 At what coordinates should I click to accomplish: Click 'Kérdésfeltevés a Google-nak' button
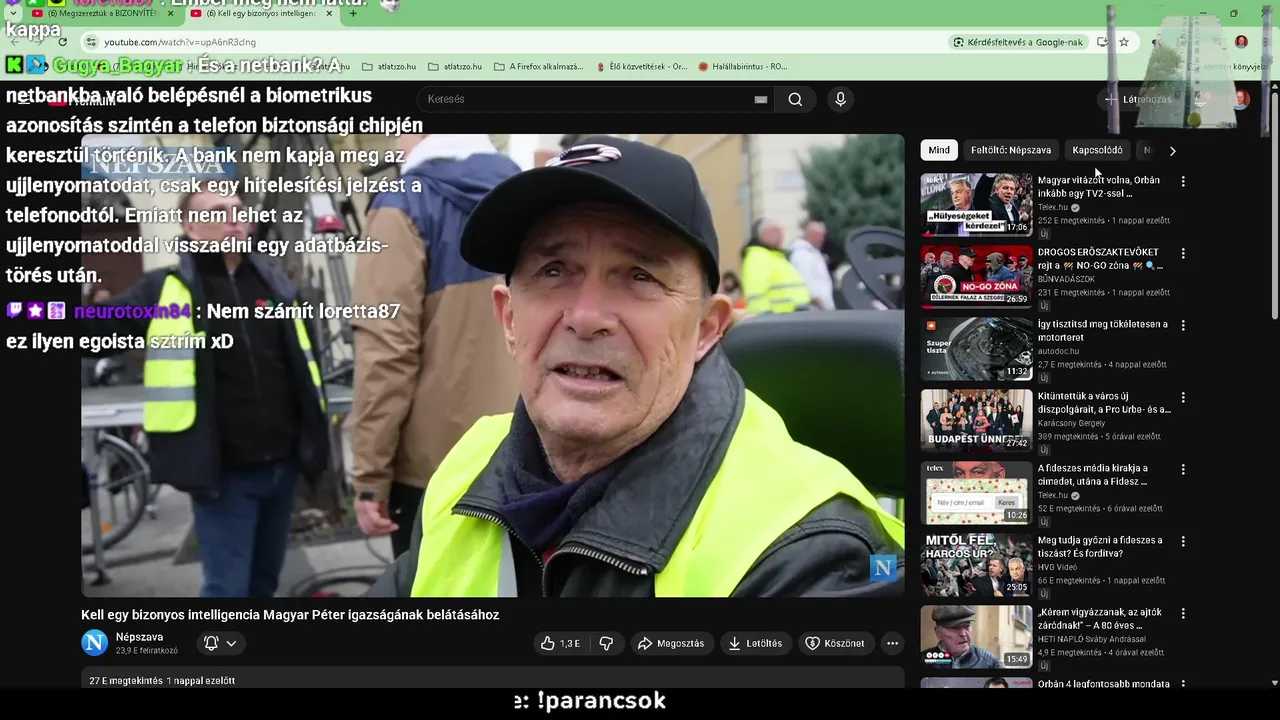1018,42
